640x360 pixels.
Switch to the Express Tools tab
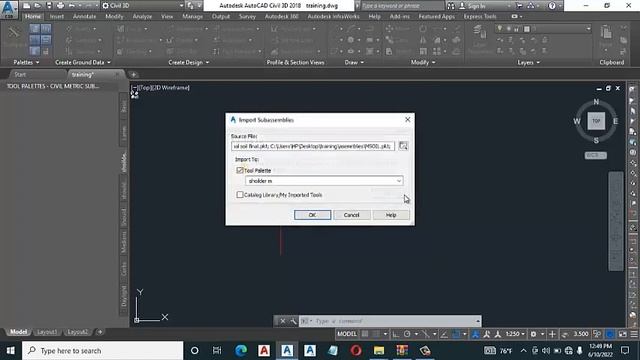point(480,16)
